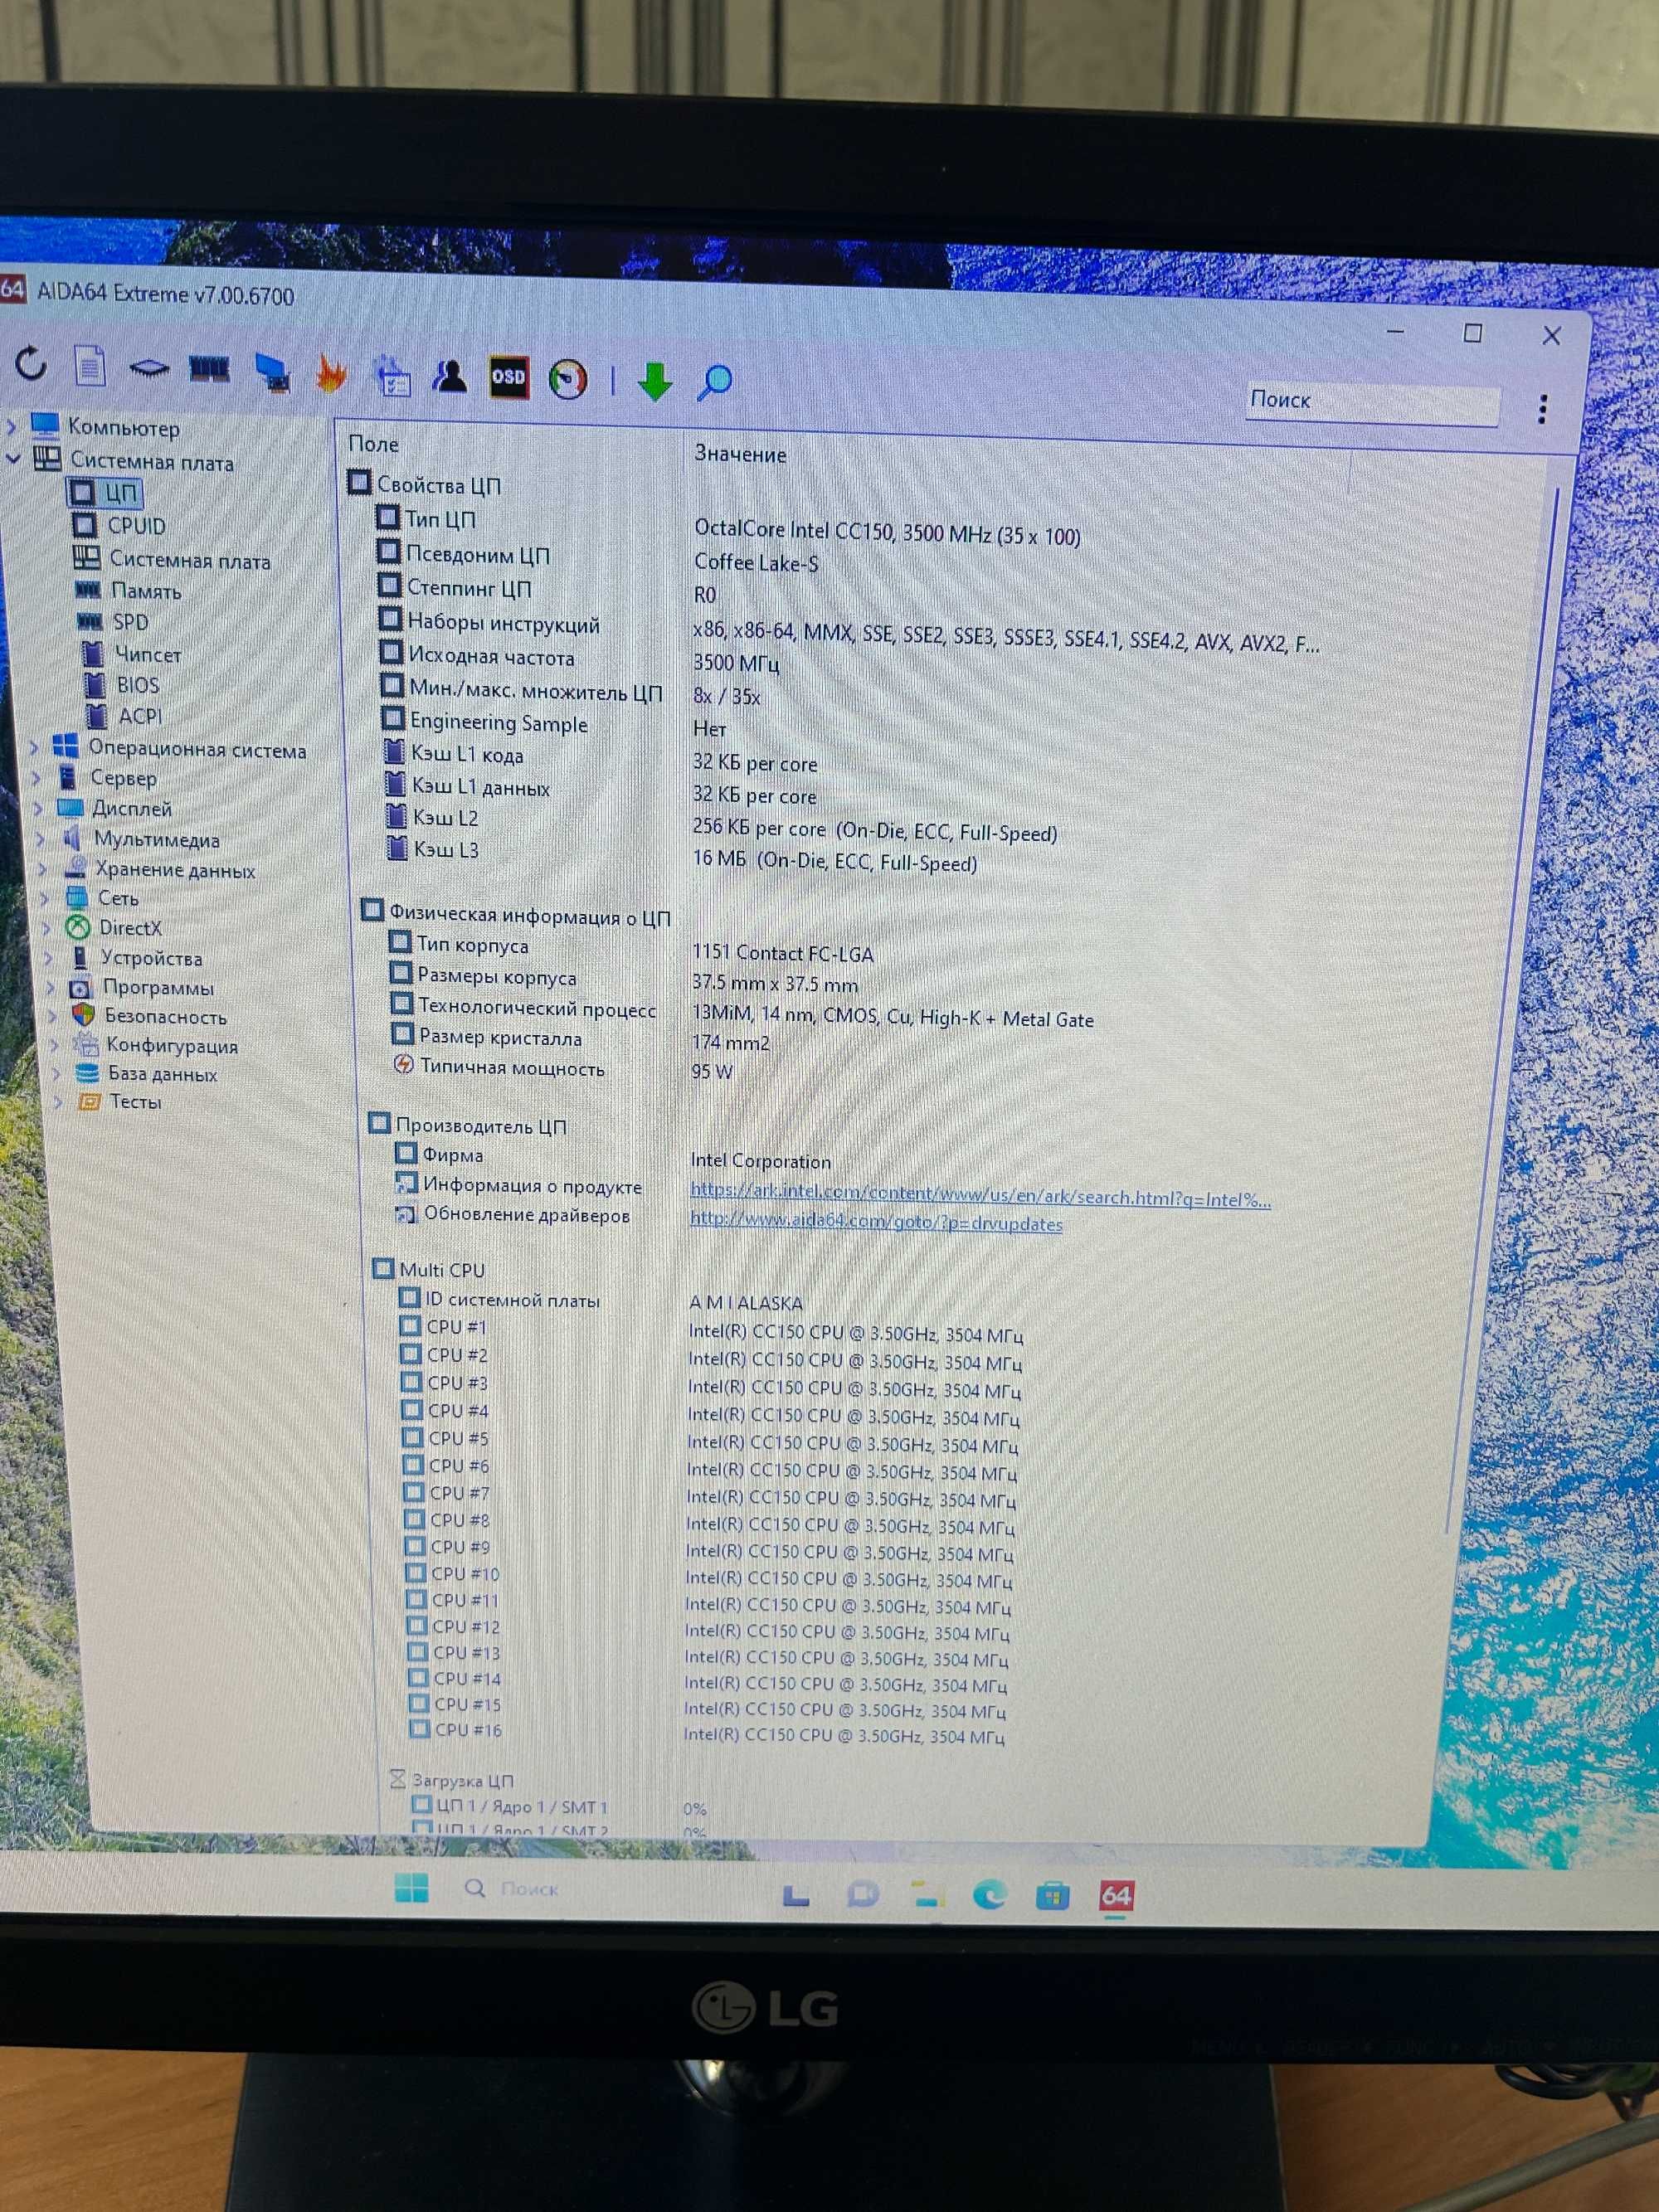Select Устройства in the sidebar tree
The height and width of the screenshot is (2212, 1659).
click(x=136, y=957)
